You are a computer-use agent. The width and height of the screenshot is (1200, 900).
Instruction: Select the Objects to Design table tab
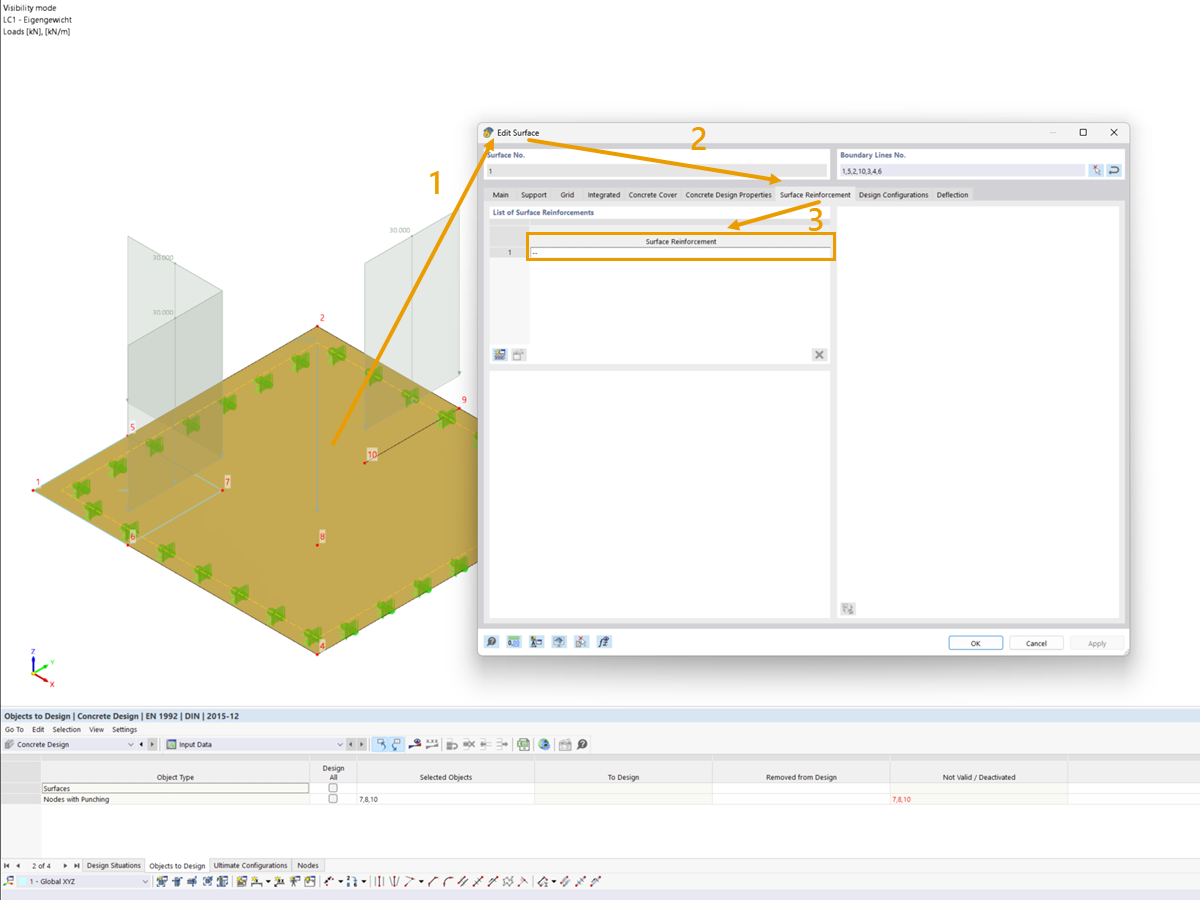click(x=177, y=865)
